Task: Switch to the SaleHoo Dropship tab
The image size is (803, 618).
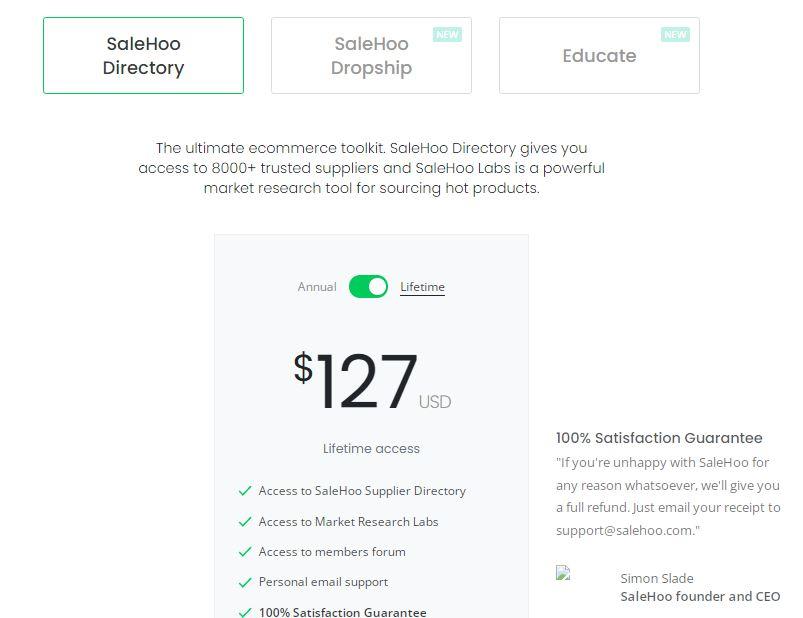Action: [x=371, y=55]
